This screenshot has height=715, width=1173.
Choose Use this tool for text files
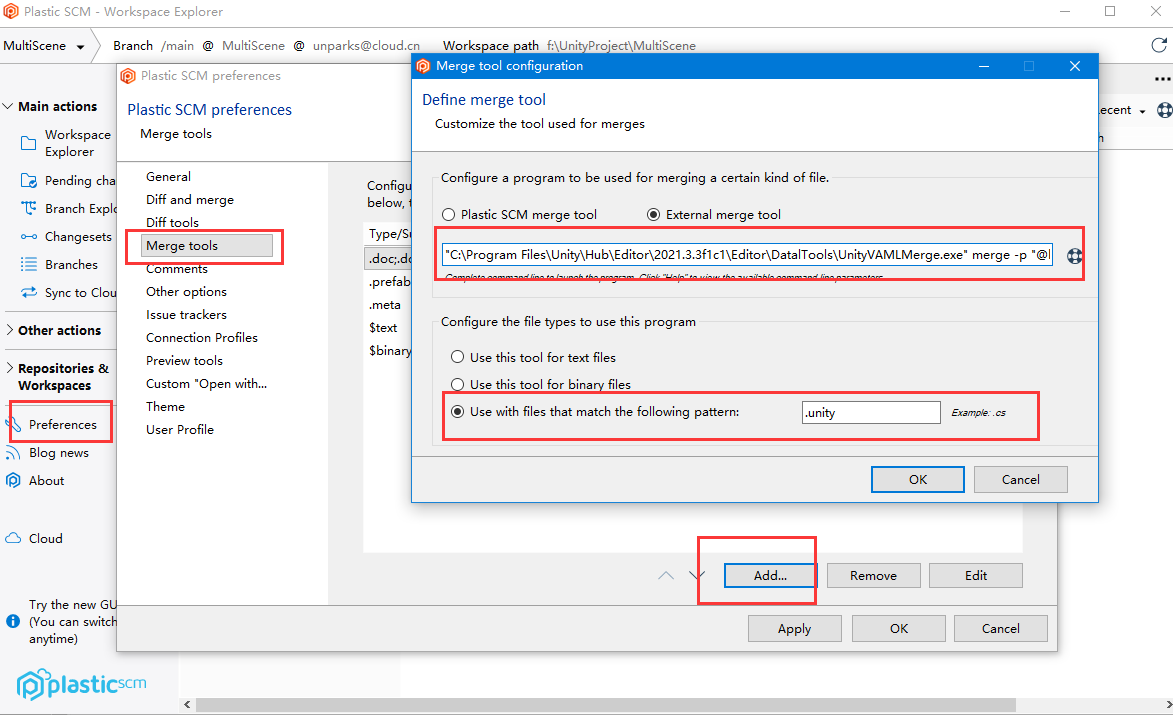[x=457, y=357]
